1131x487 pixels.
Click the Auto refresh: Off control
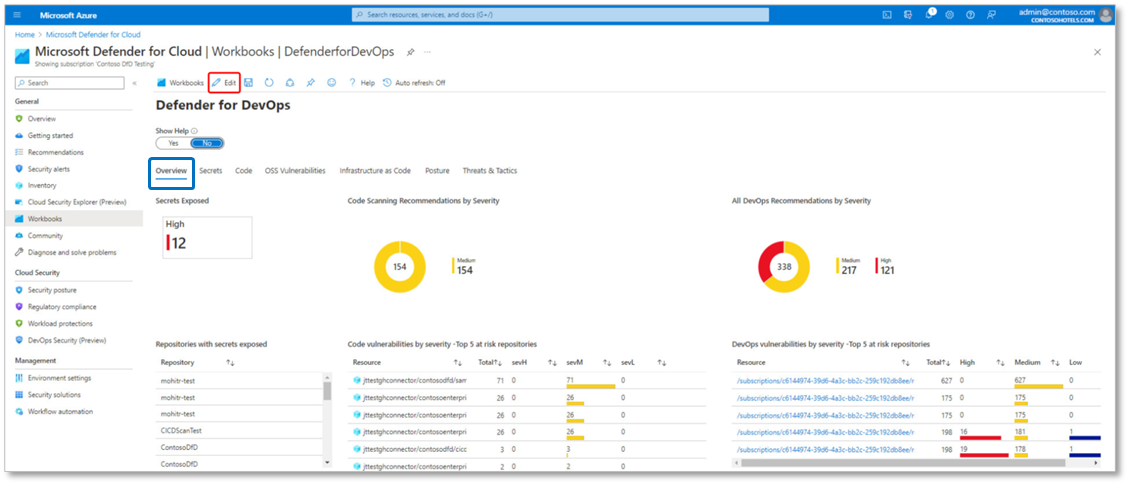[414, 83]
